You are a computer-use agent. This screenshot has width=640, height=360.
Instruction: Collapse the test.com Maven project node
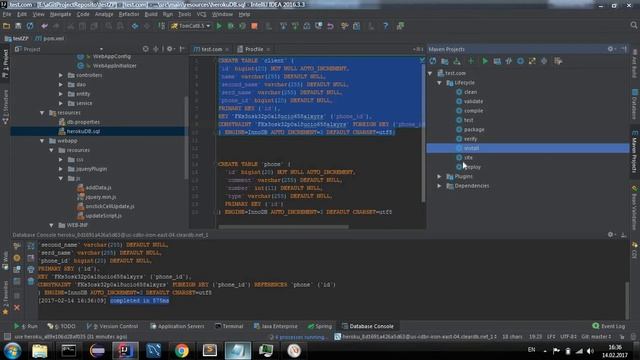[430, 73]
